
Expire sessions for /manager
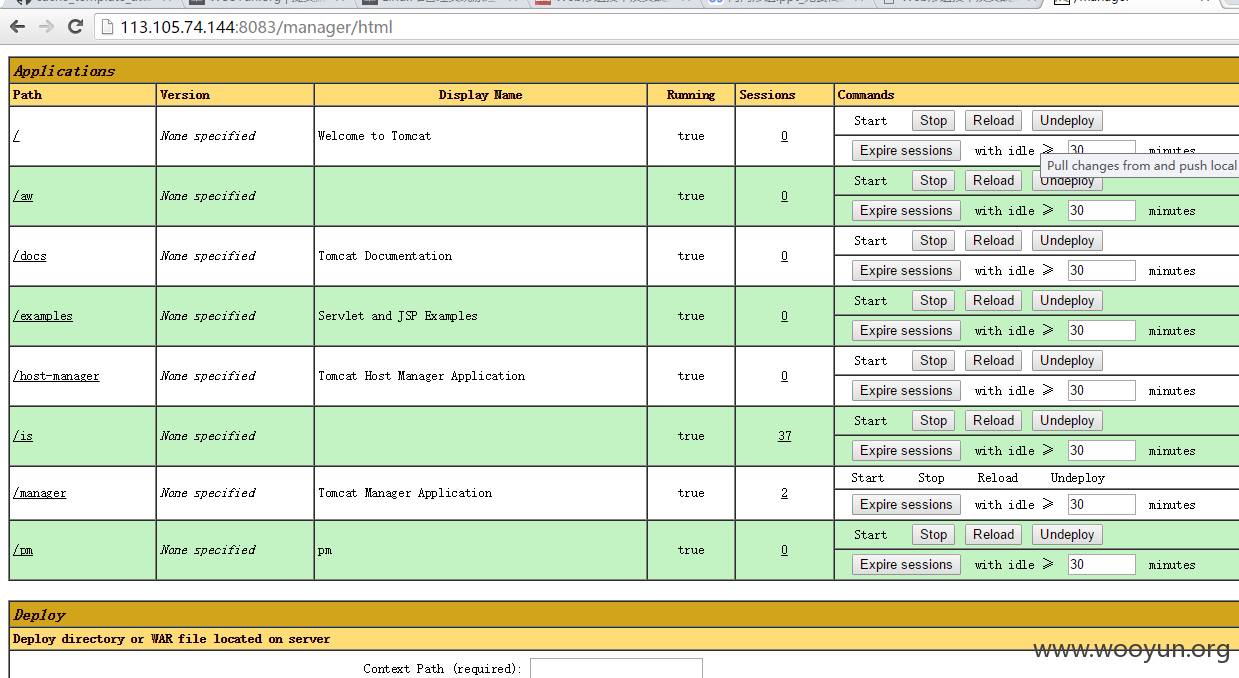coord(906,504)
